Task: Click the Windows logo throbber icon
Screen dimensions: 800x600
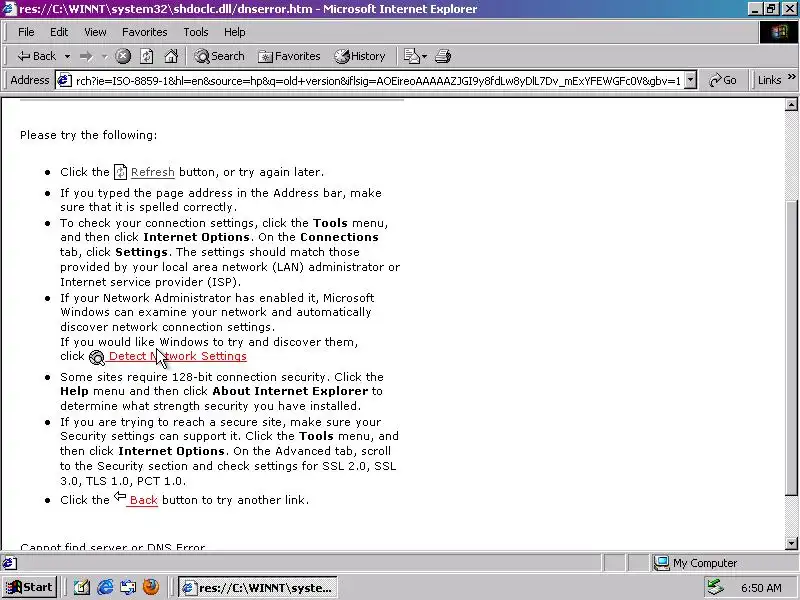Action: coord(779,32)
